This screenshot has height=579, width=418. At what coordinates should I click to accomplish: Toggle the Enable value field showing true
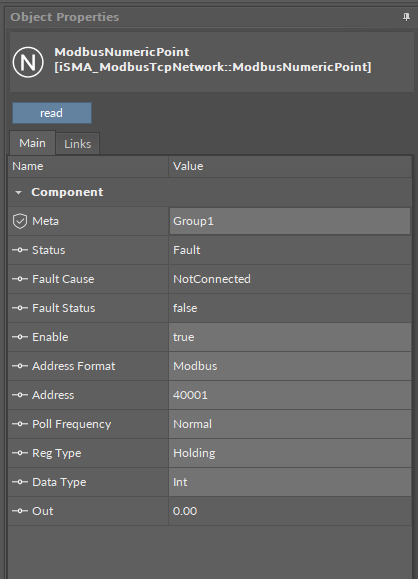pyautogui.click(x=290, y=337)
